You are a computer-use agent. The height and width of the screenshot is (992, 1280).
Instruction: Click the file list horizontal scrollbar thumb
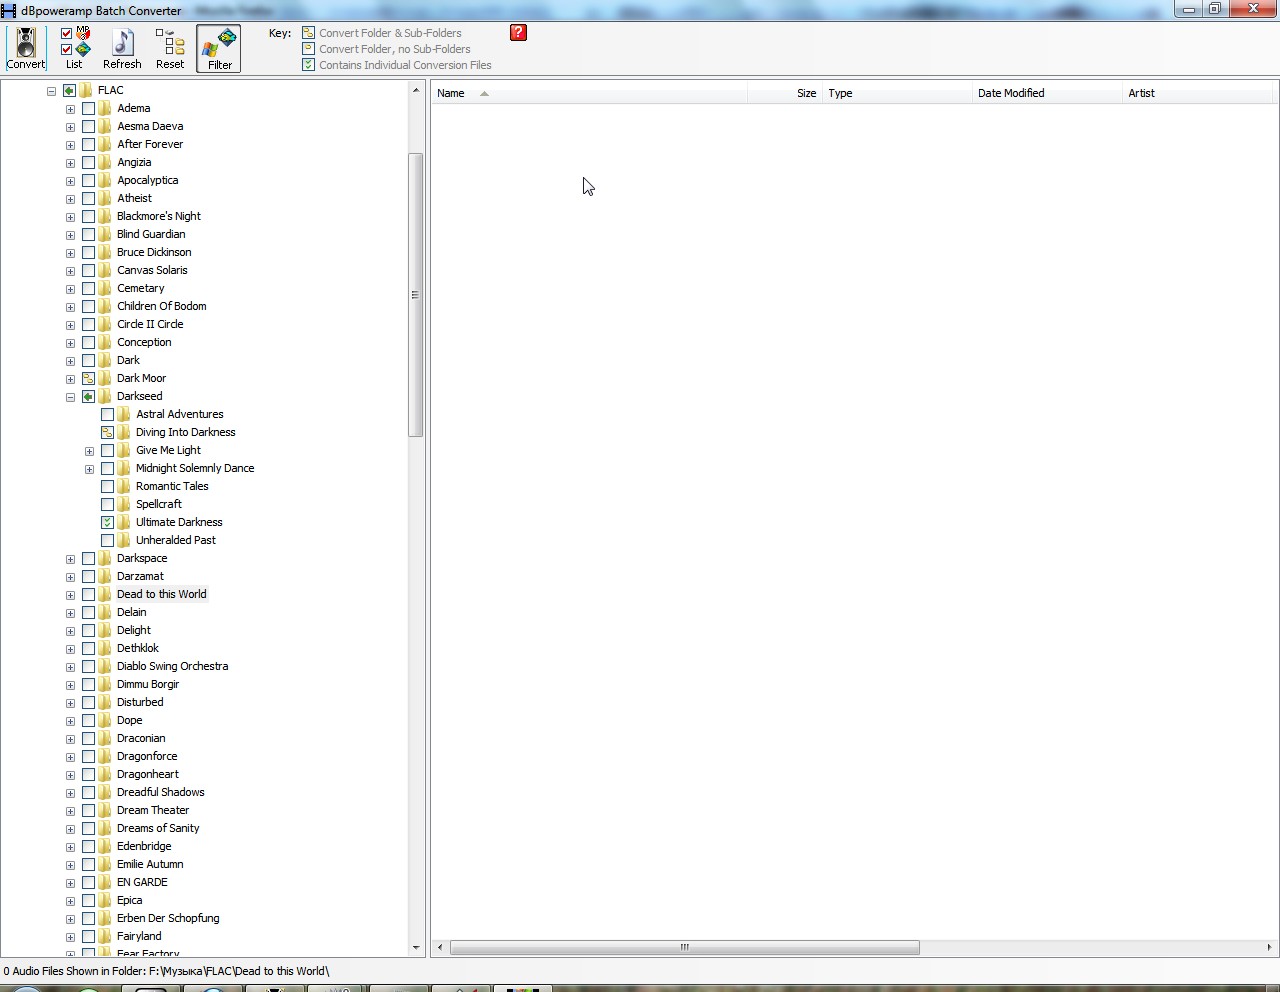pyautogui.click(x=684, y=947)
